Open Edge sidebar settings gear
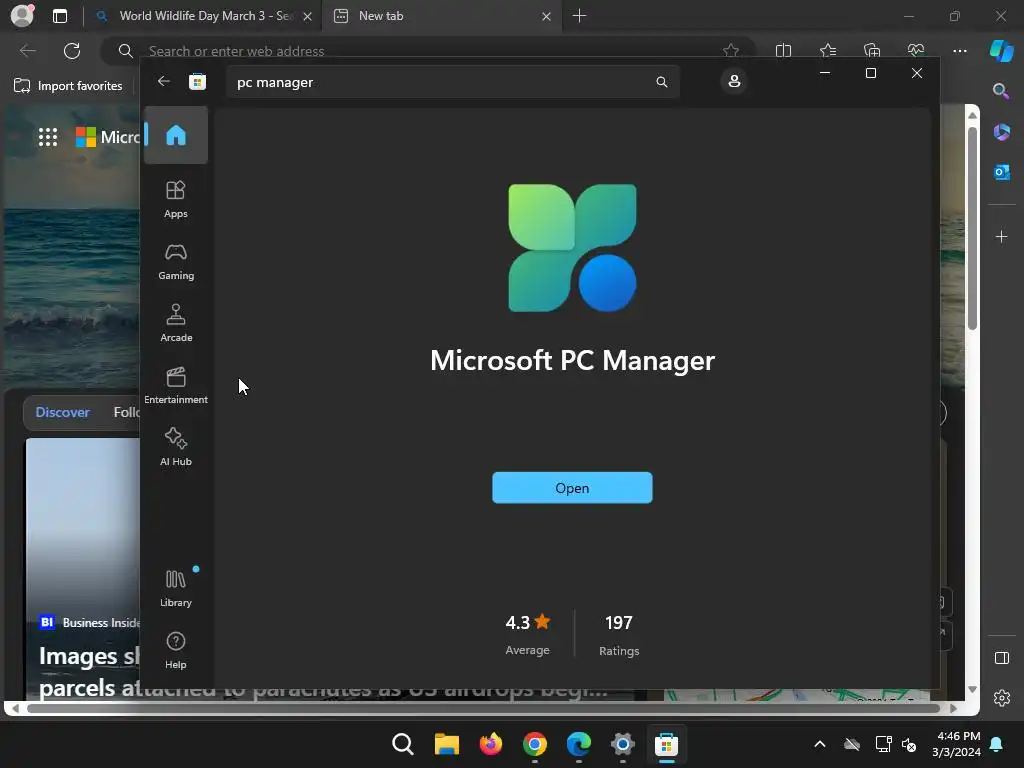This screenshot has width=1024, height=768. tap(1001, 698)
